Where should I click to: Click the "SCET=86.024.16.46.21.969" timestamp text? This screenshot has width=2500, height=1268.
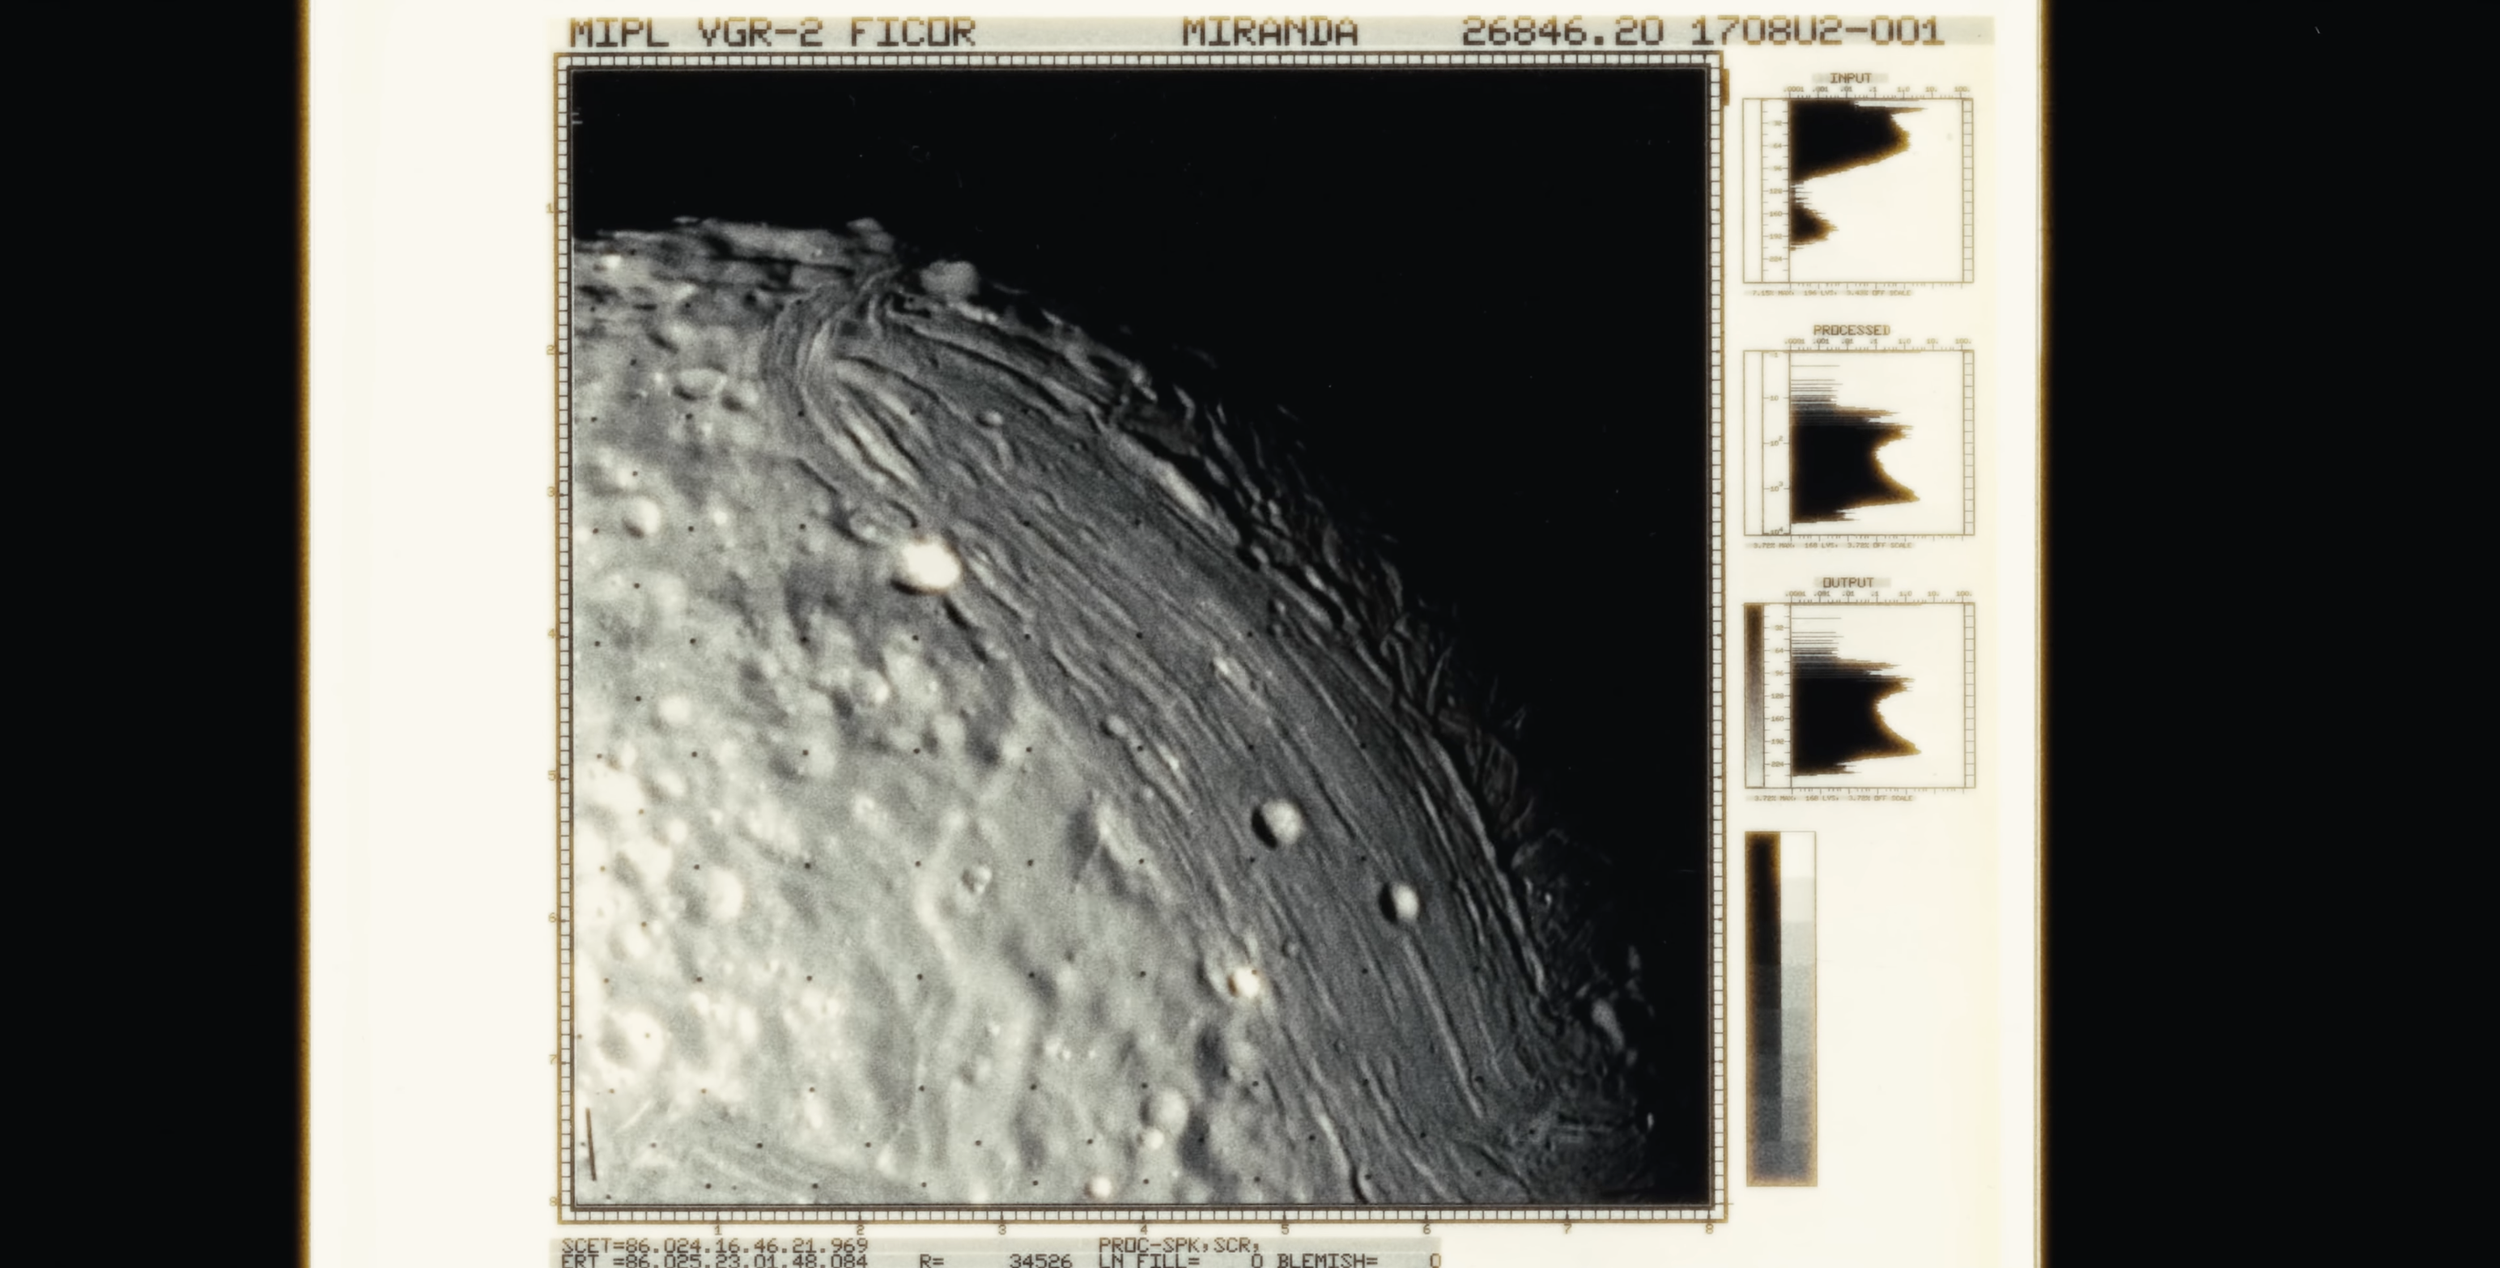tap(715, 1246)
